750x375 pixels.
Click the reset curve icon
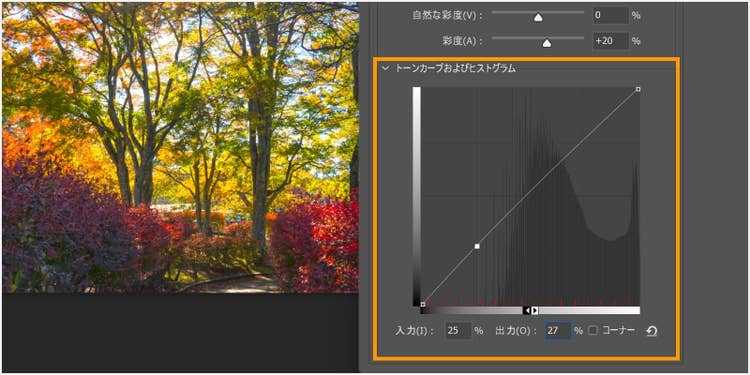651,331
